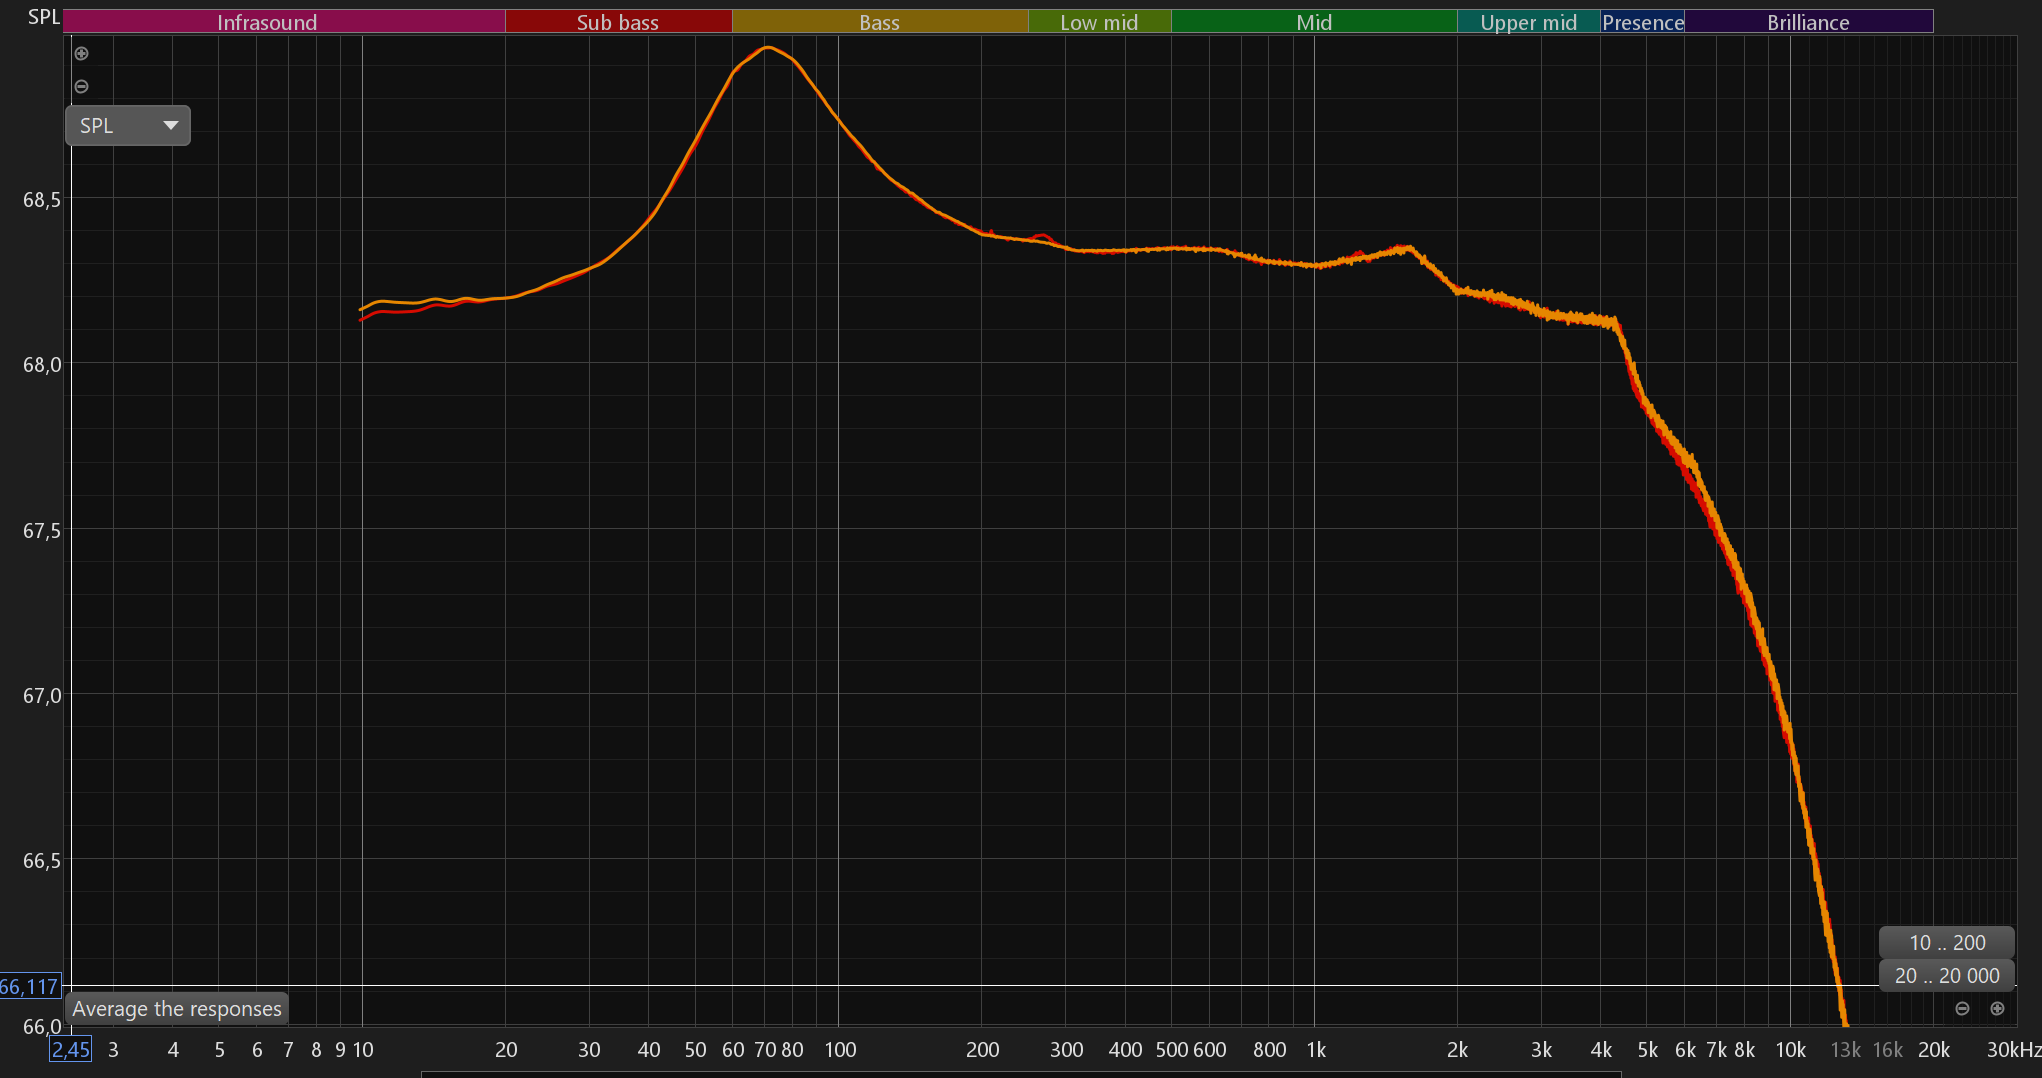The image size is (2042, 1078).
Task: Zoom in horizontally with the bottom-right plus icon
Action: point(1997,1009)
